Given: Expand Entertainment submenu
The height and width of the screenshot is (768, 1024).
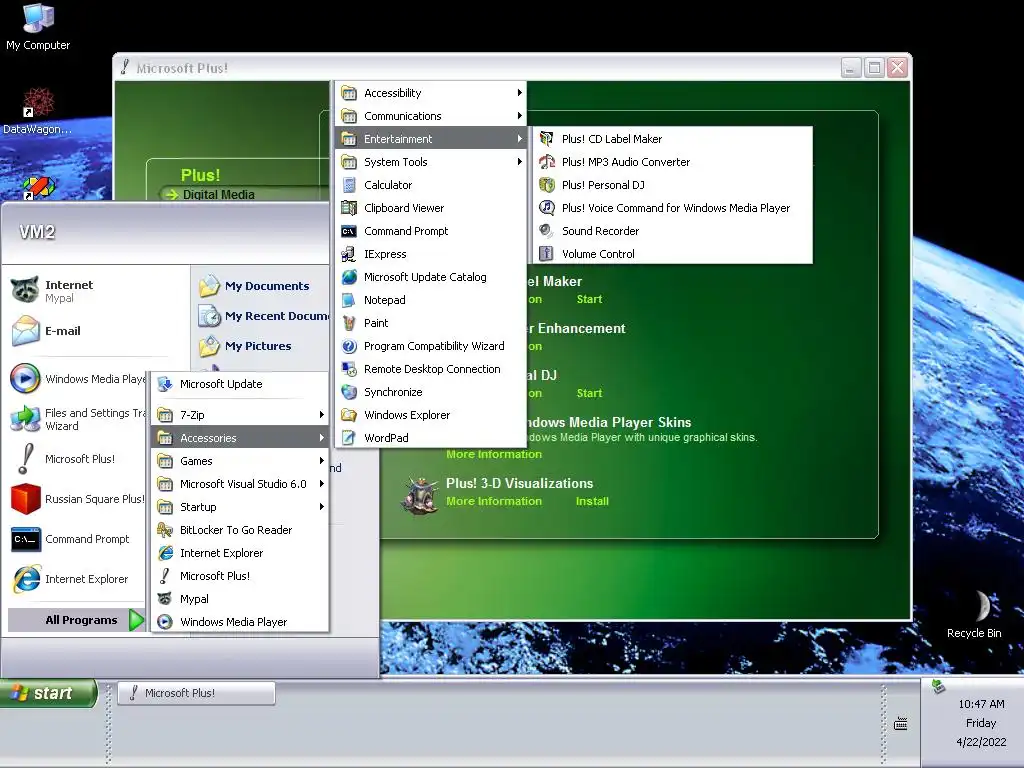Looking at the screenshot, I should pos(430,139).
